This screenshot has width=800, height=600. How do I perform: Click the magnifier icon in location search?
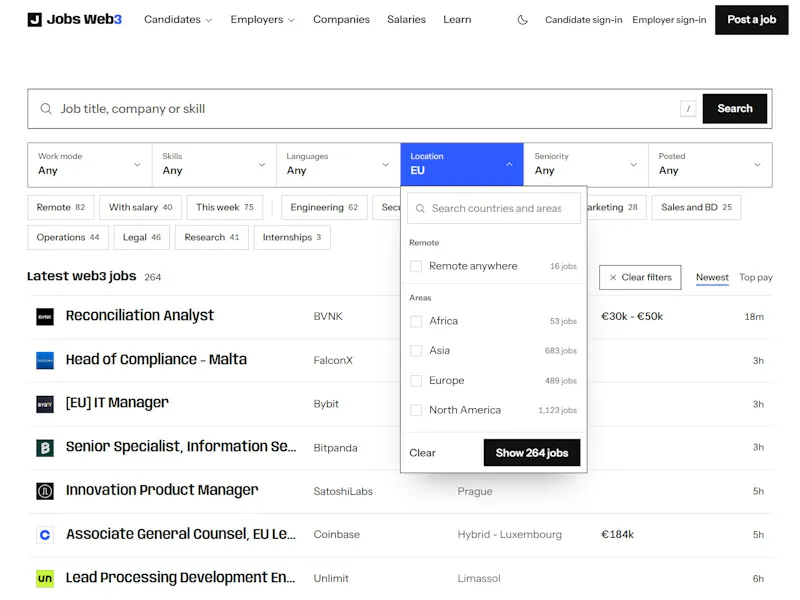[x=420, y=208]
